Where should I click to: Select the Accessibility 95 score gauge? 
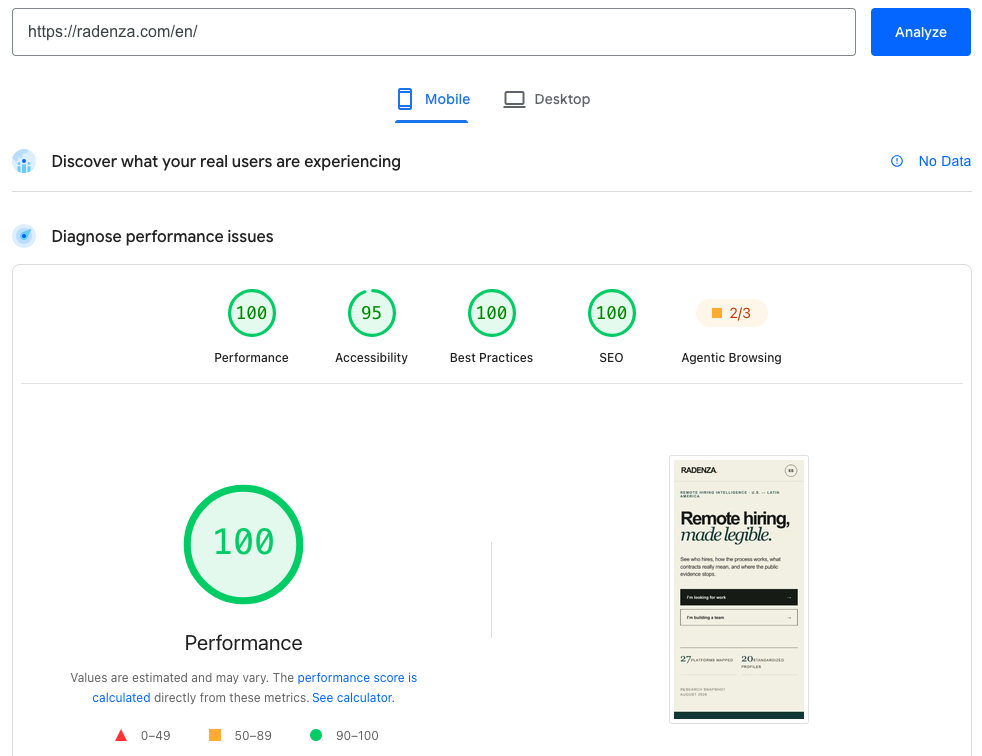click(x=371, y=313)
